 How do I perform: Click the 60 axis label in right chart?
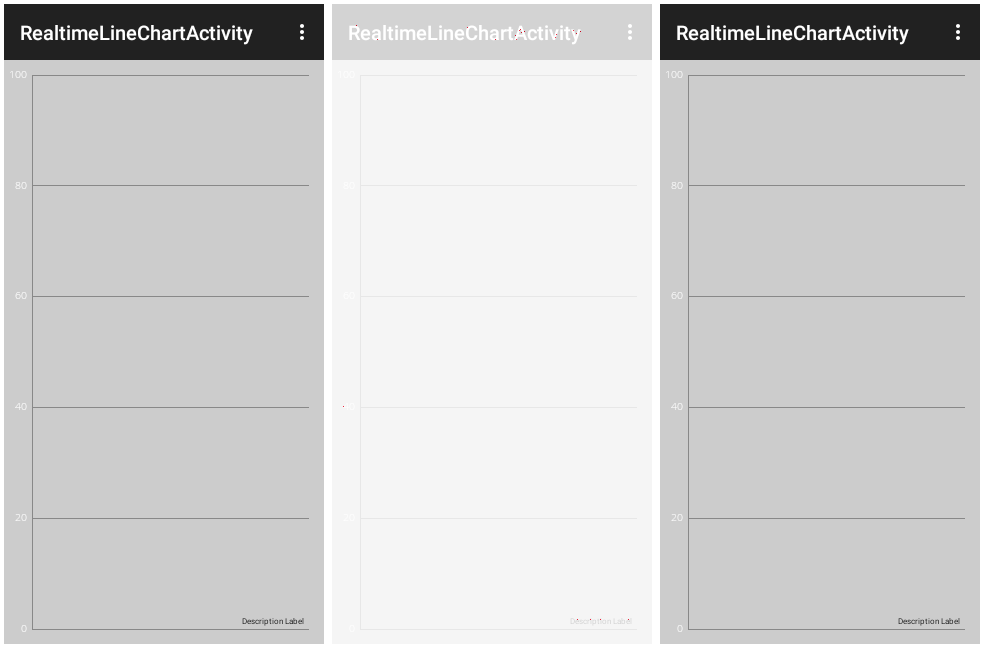[x=677, y=295]
